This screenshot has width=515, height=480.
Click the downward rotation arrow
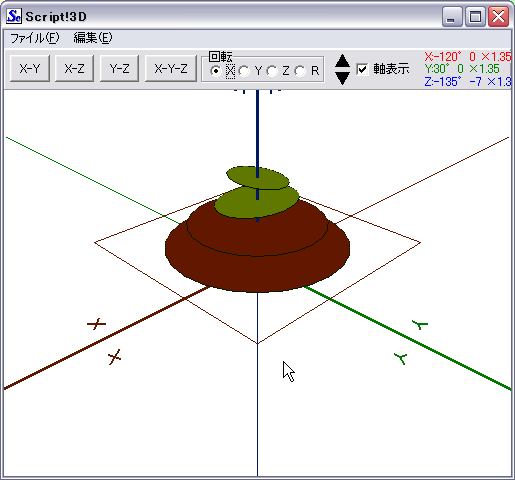tap(342, 78)
